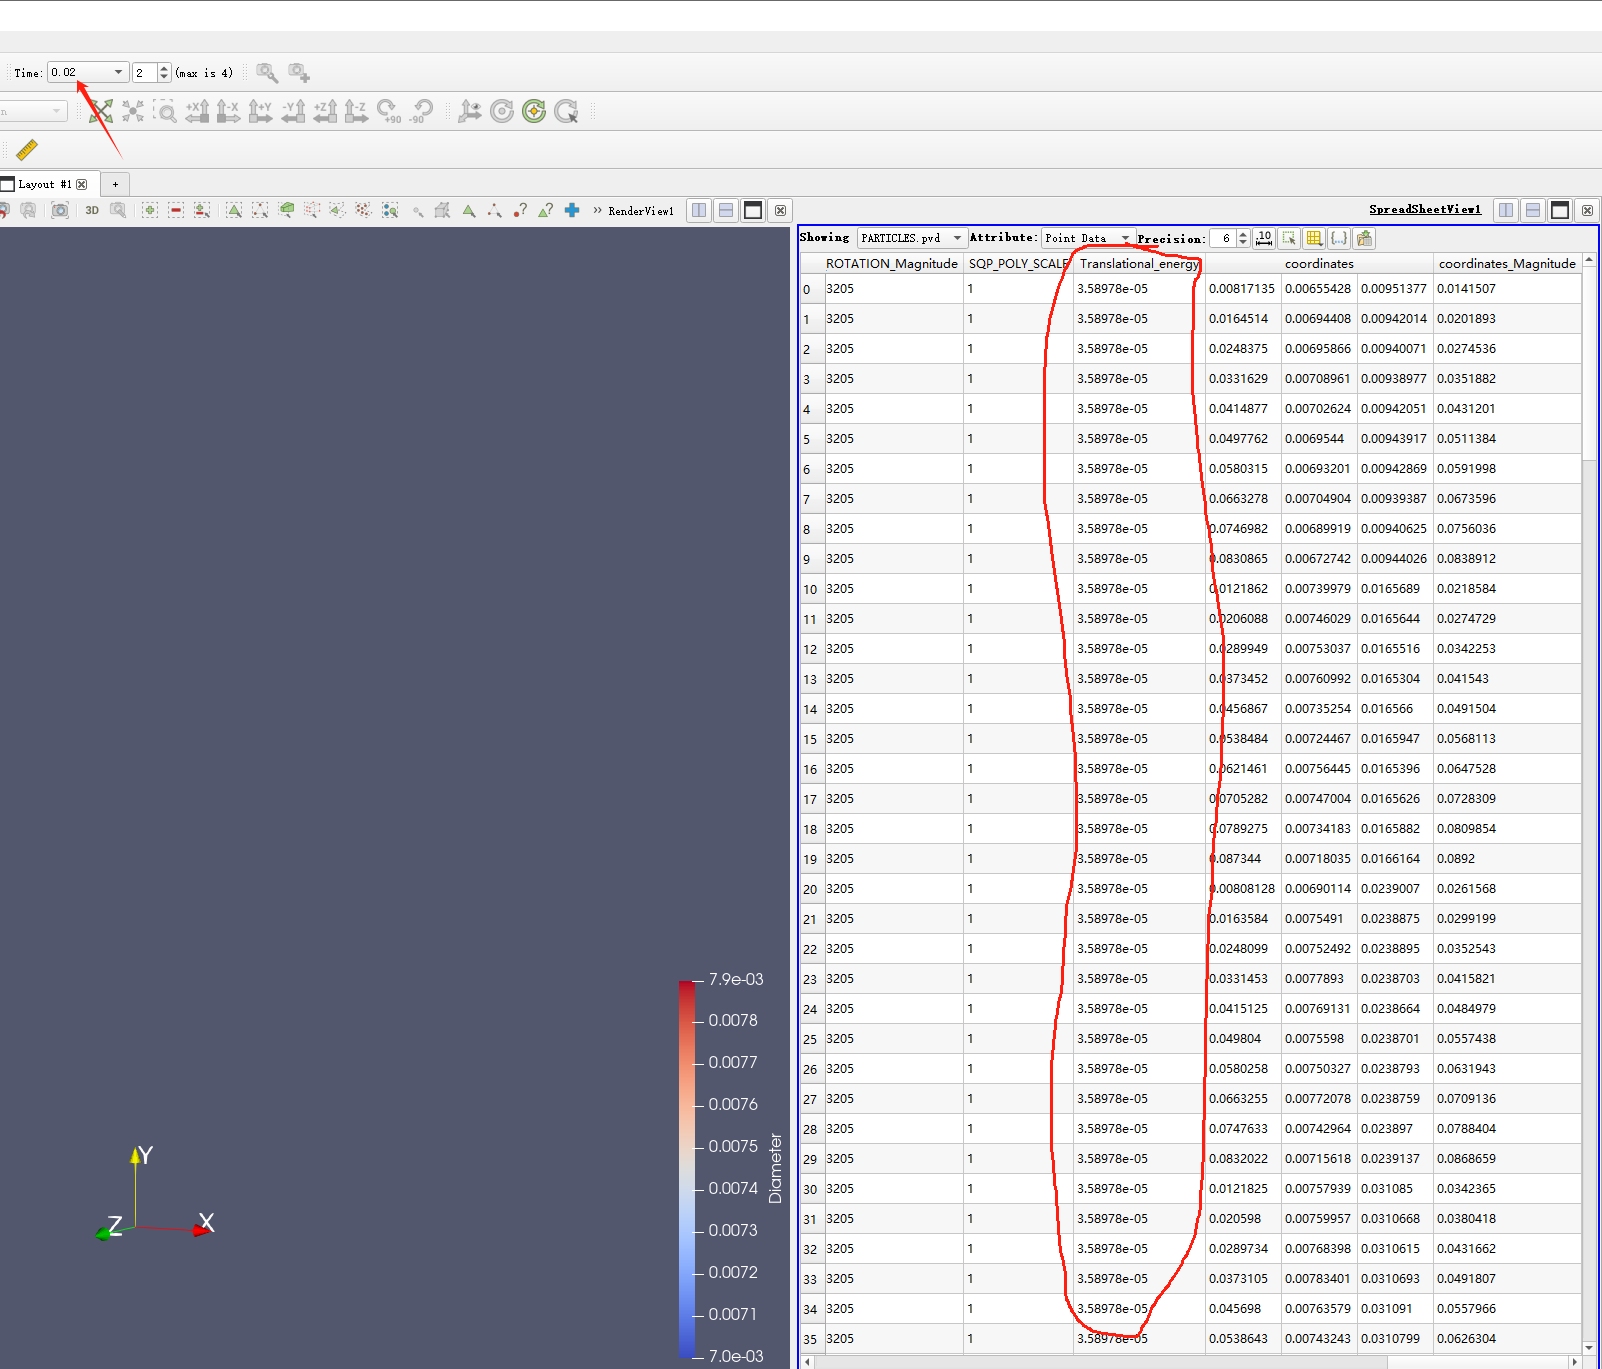Rotate view 90 degrees clockwise

[390, 111]
